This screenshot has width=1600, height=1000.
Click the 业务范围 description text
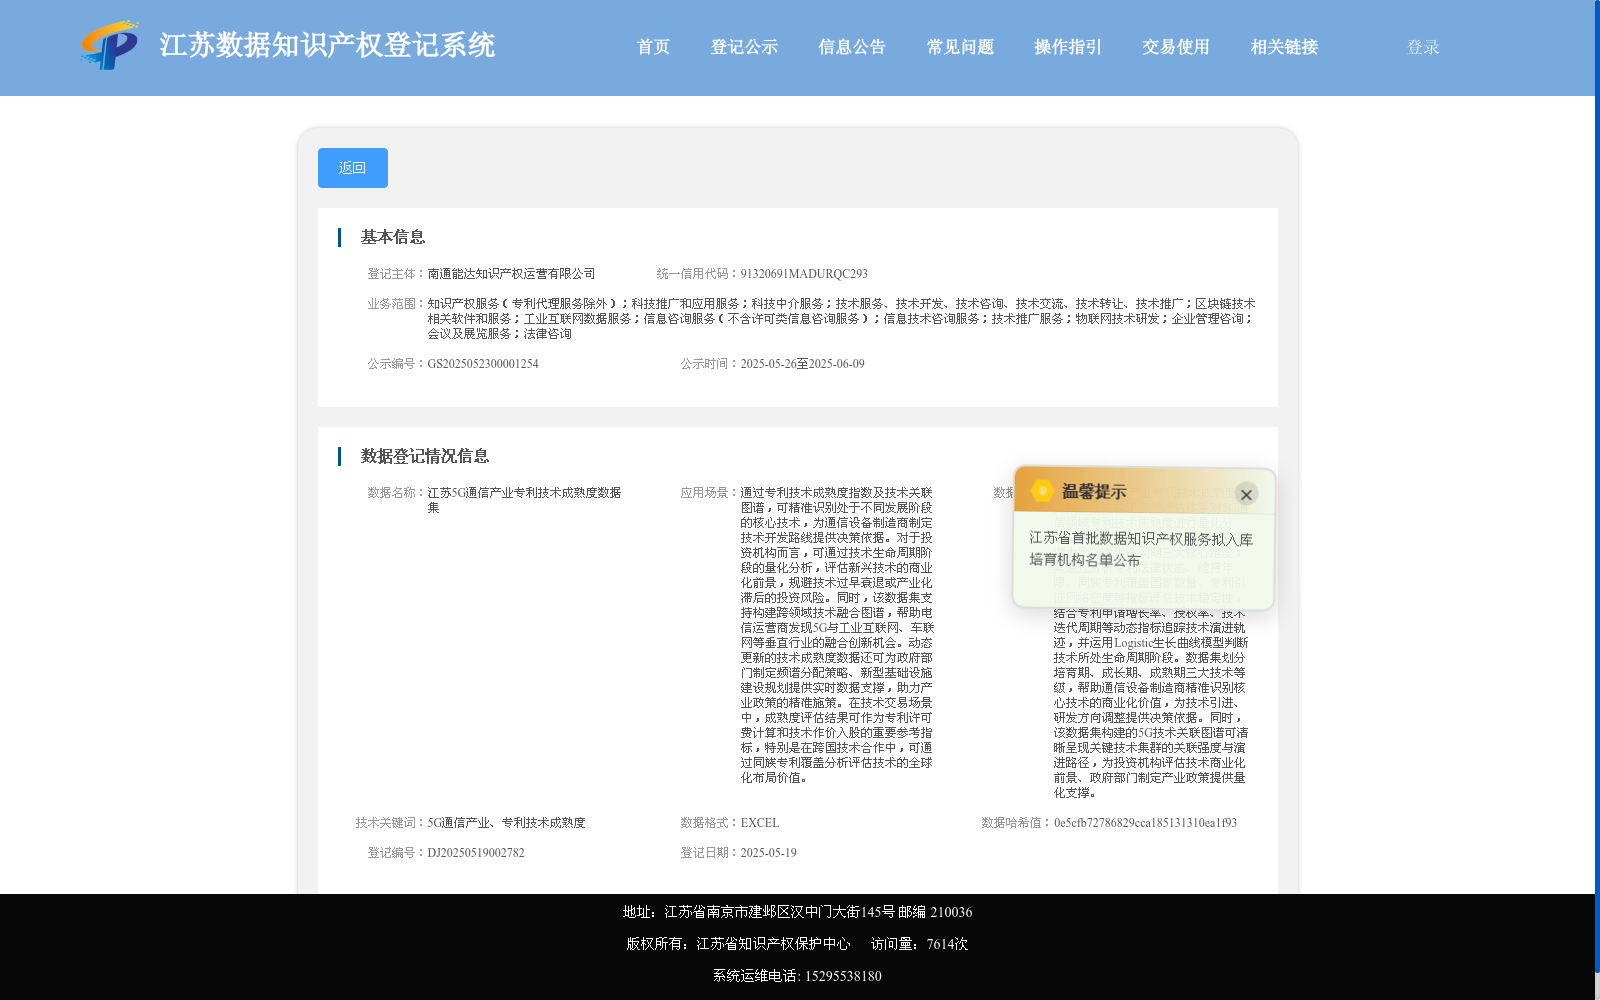tap(841, 319)
